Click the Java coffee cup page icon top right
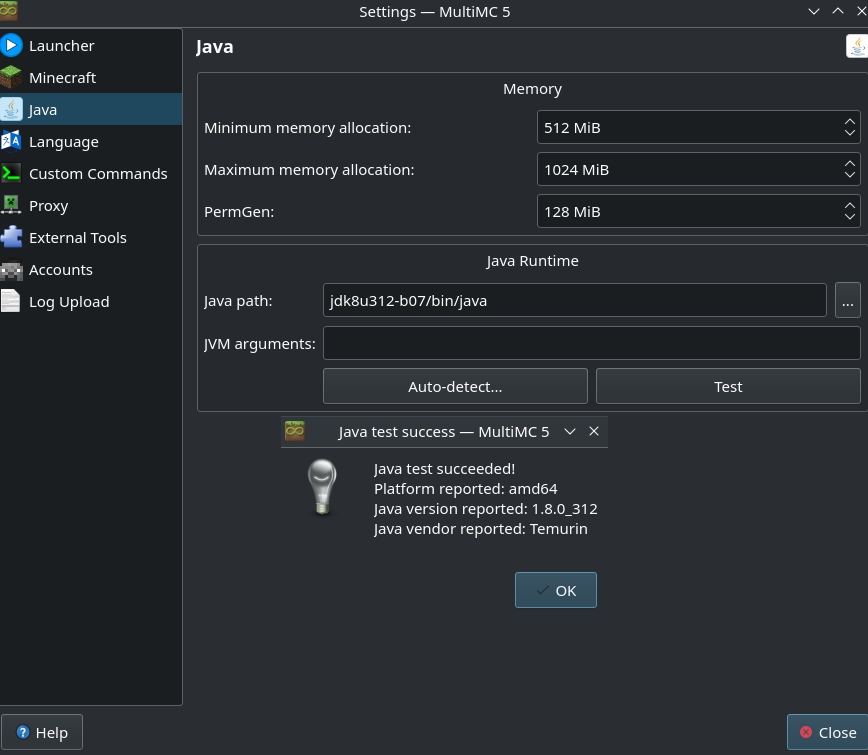Viewport: 868px width, 755px height. pos(856,46)
